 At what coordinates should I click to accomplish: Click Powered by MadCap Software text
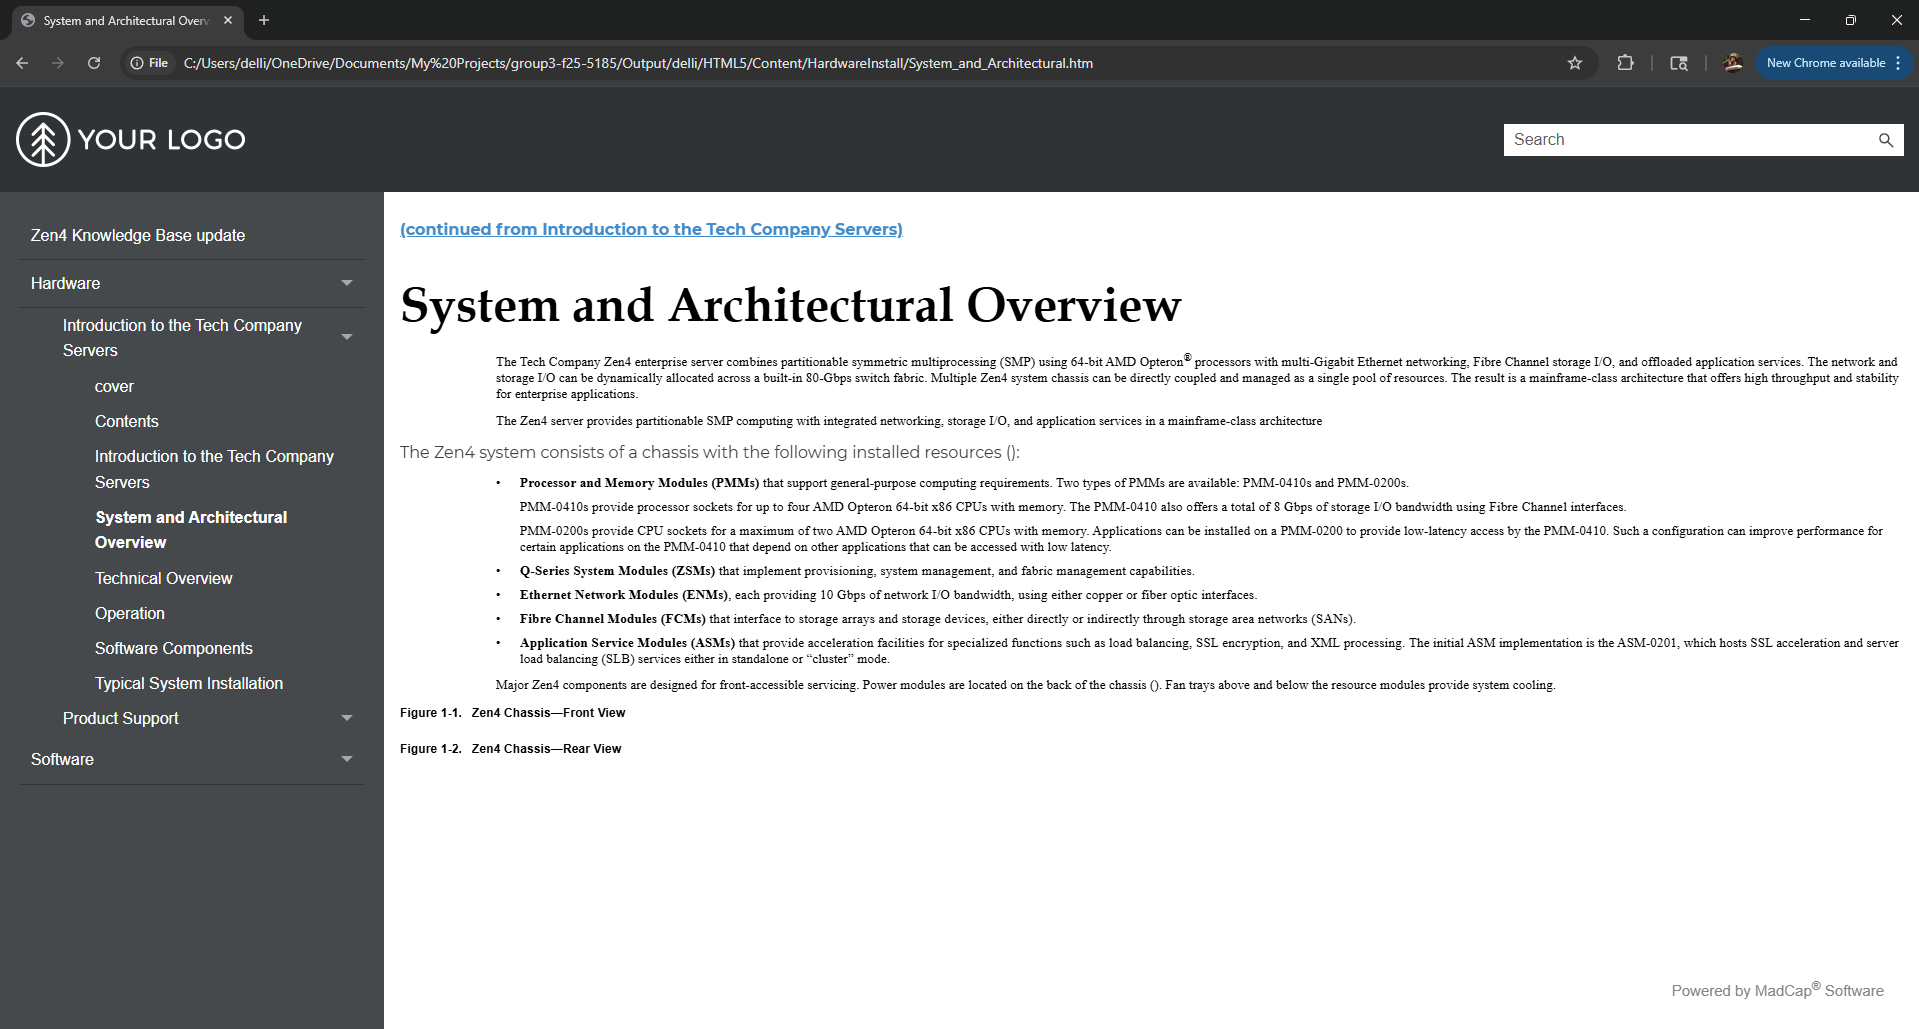(1778, 990)
